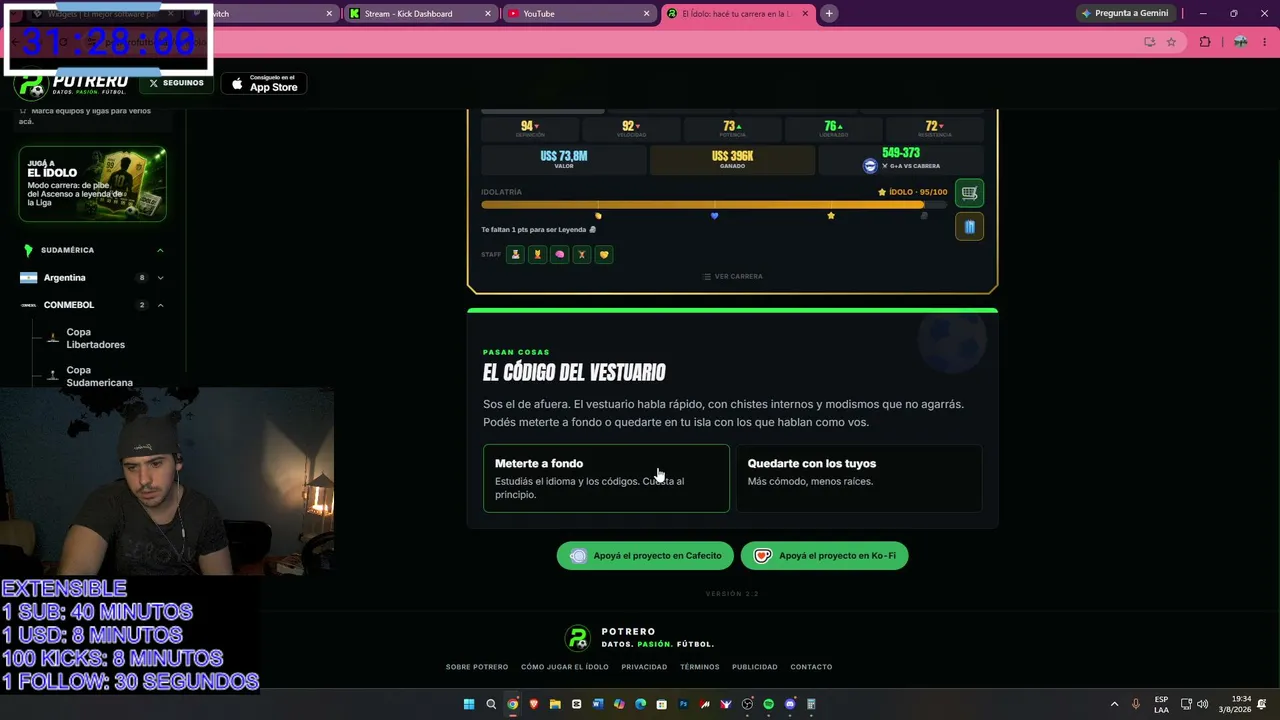Open a new browser tab
Viewport: 1280px width, 720px height.
[829, 14]
